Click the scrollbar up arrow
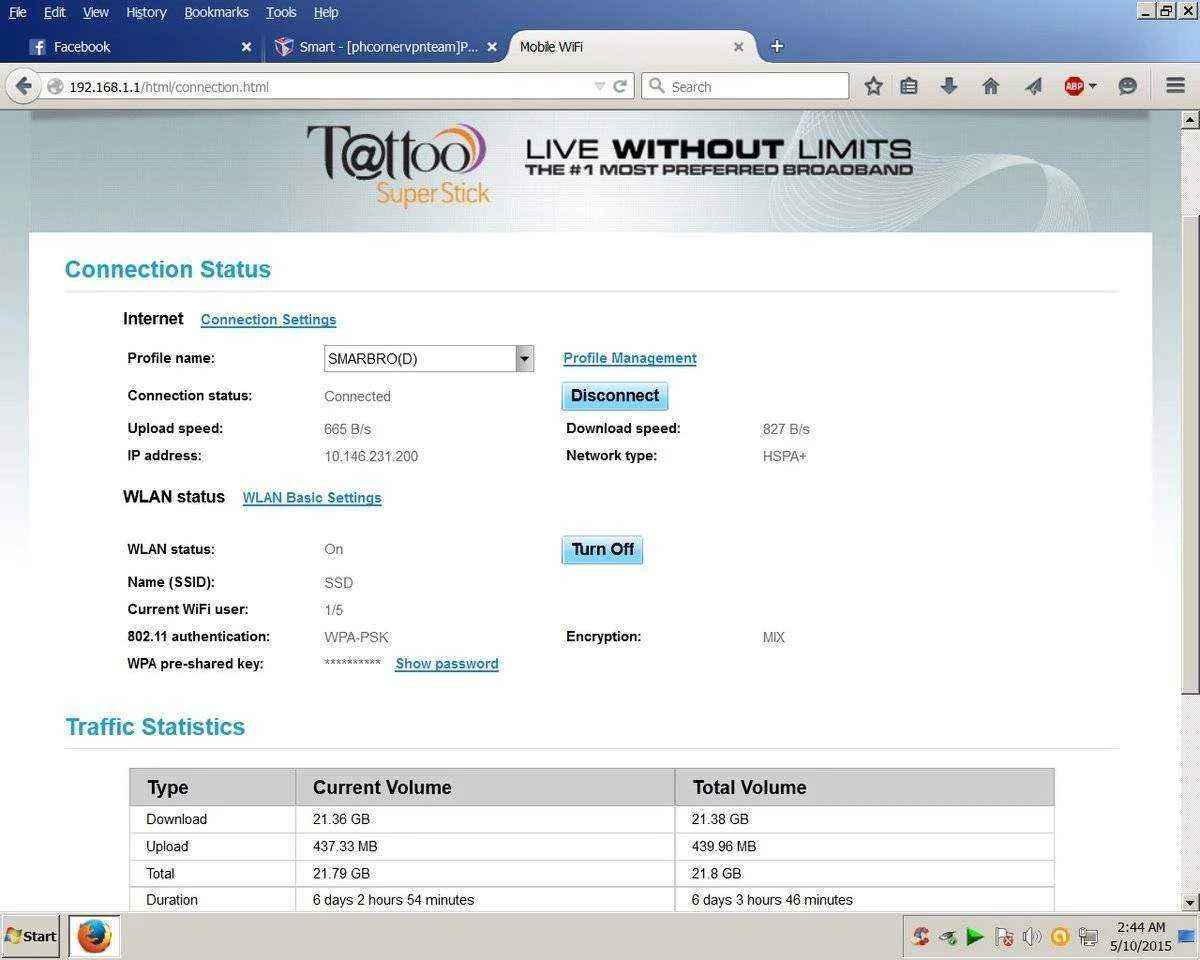1200x960 pixels. click(x=1190, y=120)
